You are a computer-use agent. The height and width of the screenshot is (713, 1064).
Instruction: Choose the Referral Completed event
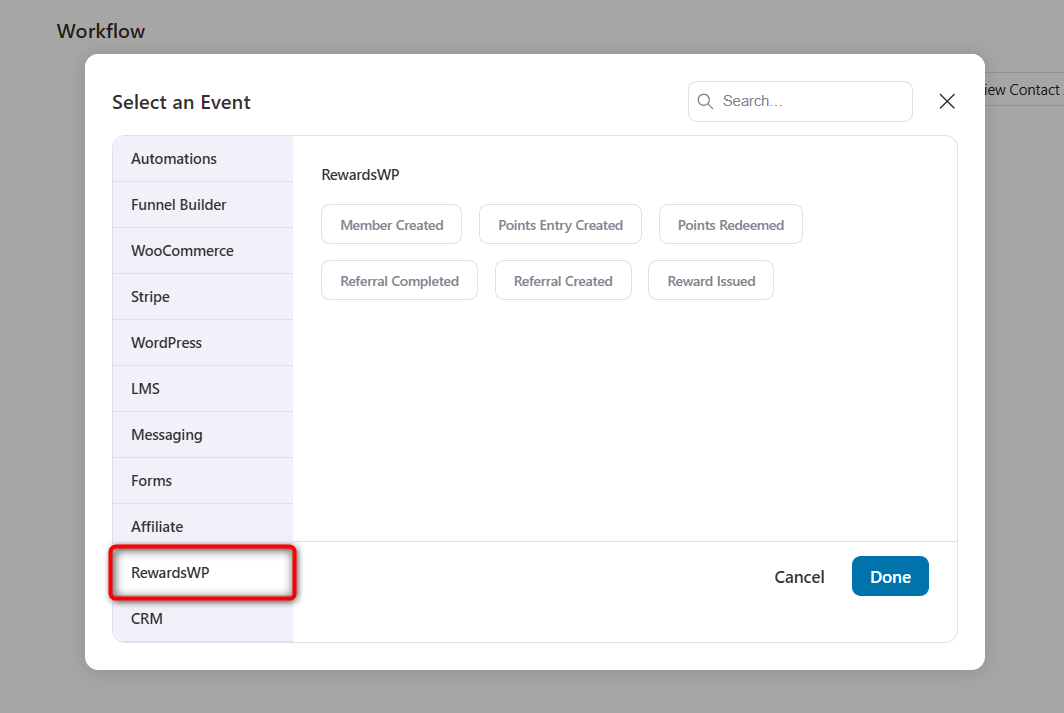pos(399,280)
